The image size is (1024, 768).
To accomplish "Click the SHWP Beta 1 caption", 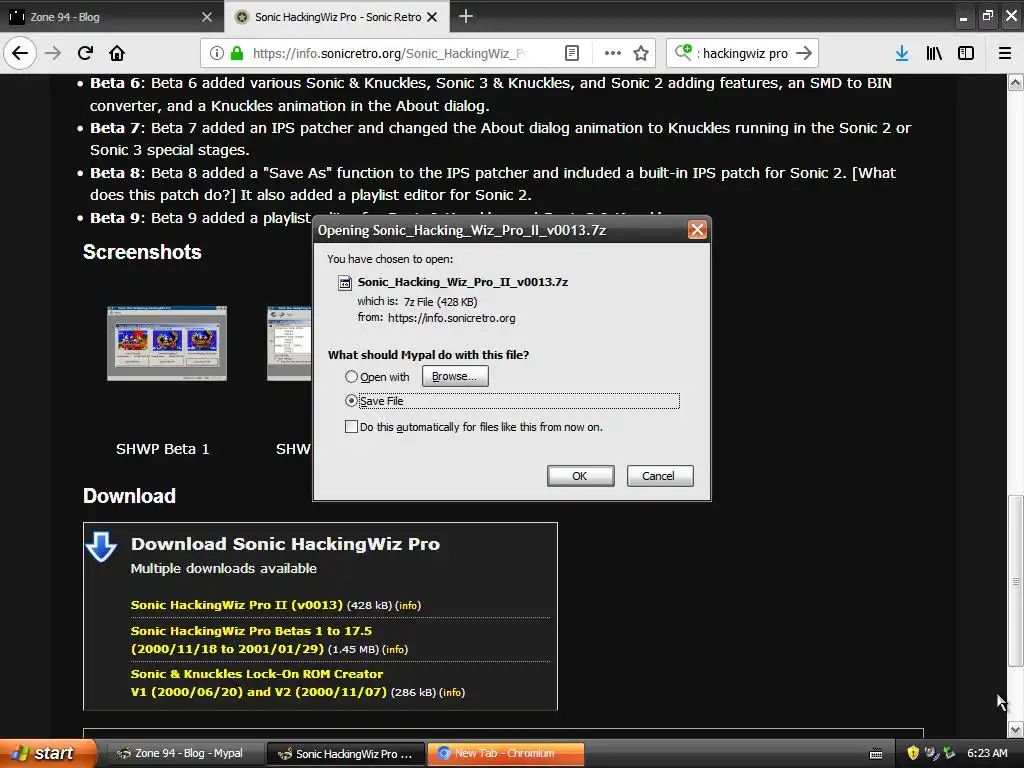I will click(163, 449).
